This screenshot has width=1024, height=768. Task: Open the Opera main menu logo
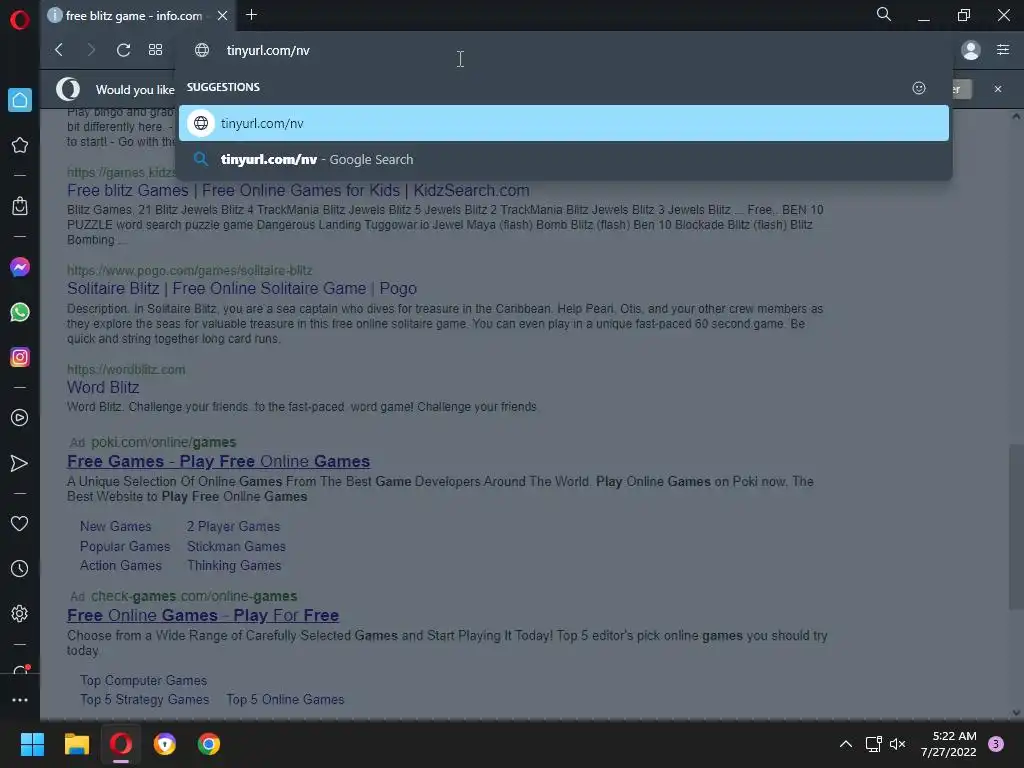[x=20, y=20]
